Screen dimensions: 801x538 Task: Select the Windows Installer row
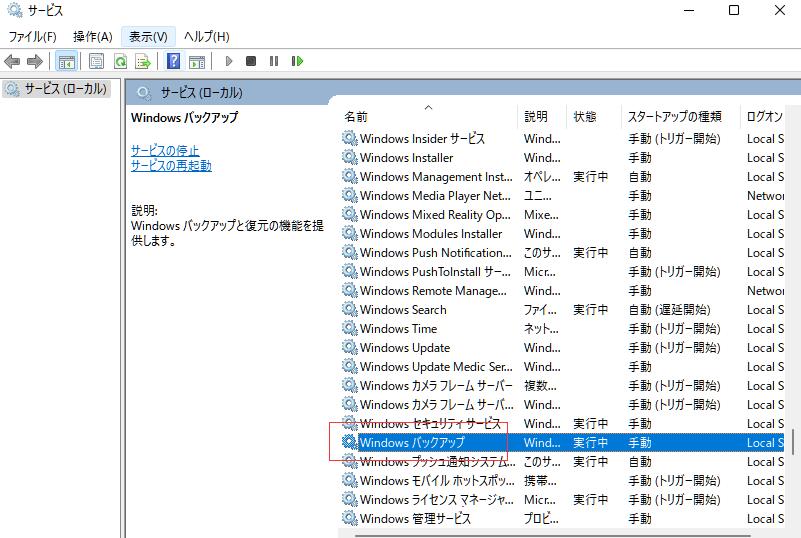click(562, 158)
